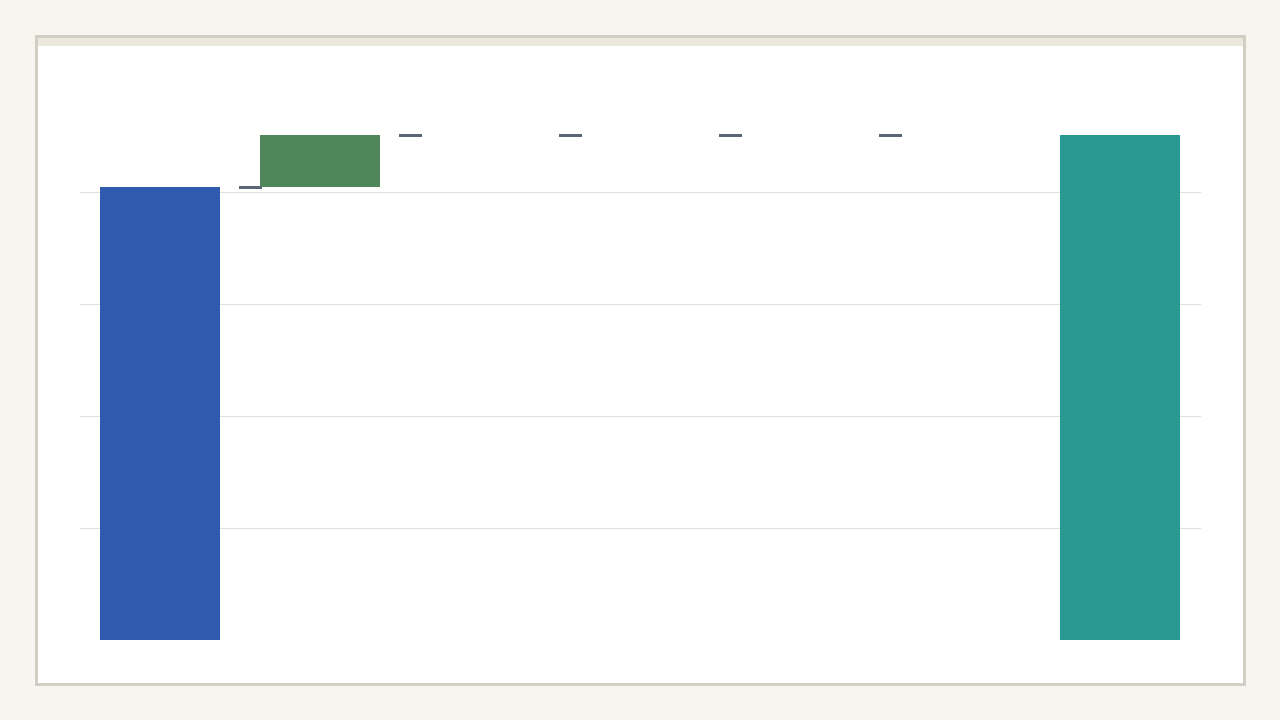
Task: Select the third horizontal gridline from the top
Action: (640, 416)
